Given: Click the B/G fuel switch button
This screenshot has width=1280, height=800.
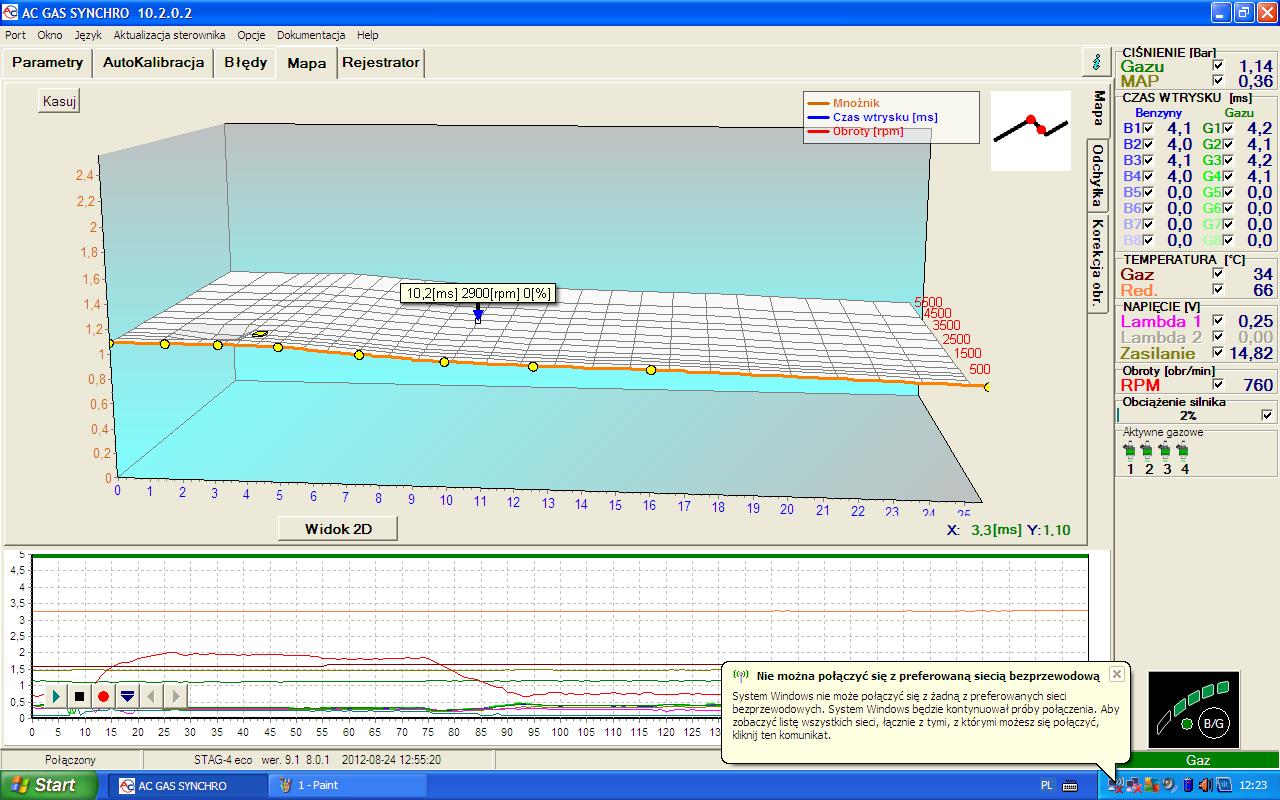Looking at the screenshot, I should pos(1213,722).
